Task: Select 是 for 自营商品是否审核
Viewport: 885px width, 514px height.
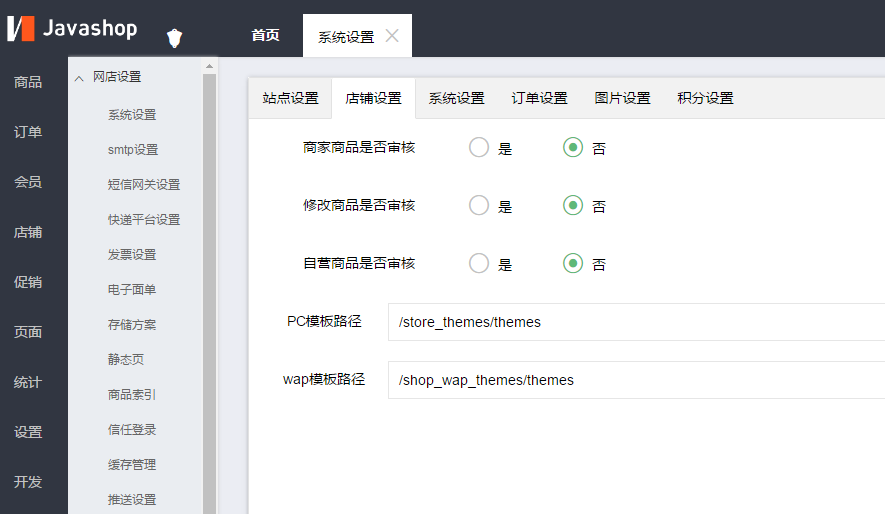Action: coord(479,264)
